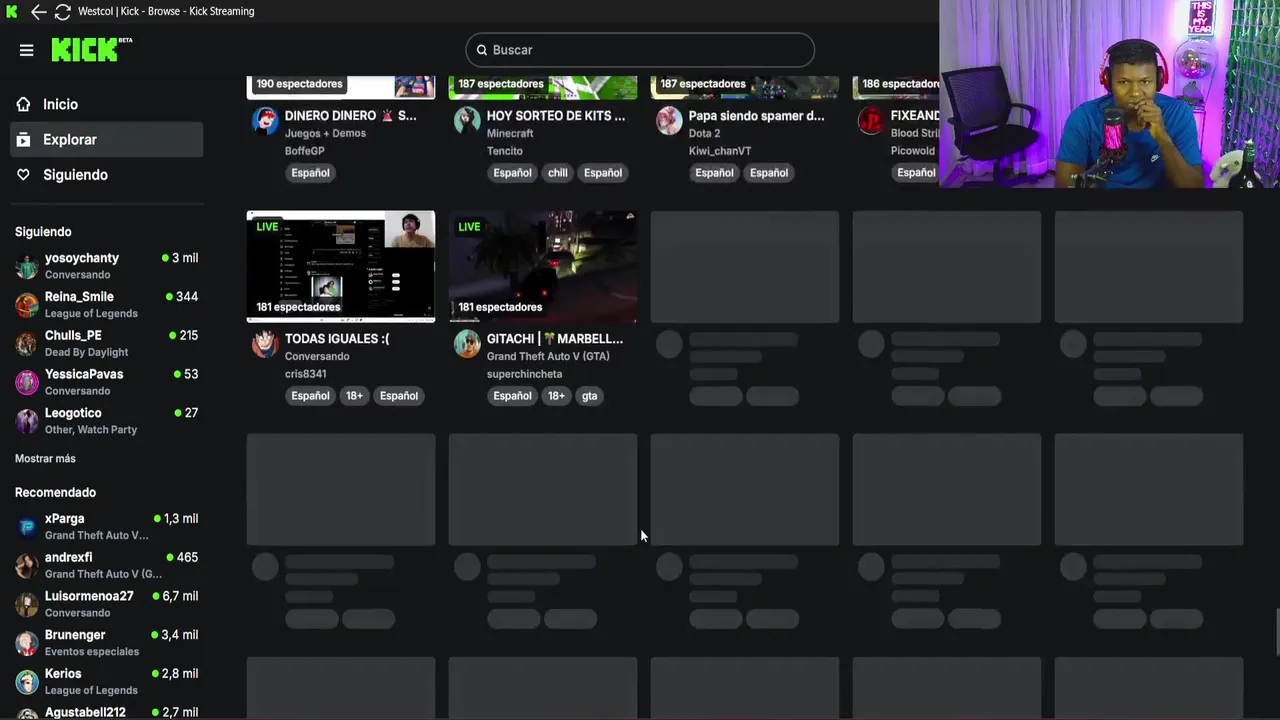Viewport: 1280px width, 720px height.
Task: Click Picowold streamer avatar
Action: point(871,121)
